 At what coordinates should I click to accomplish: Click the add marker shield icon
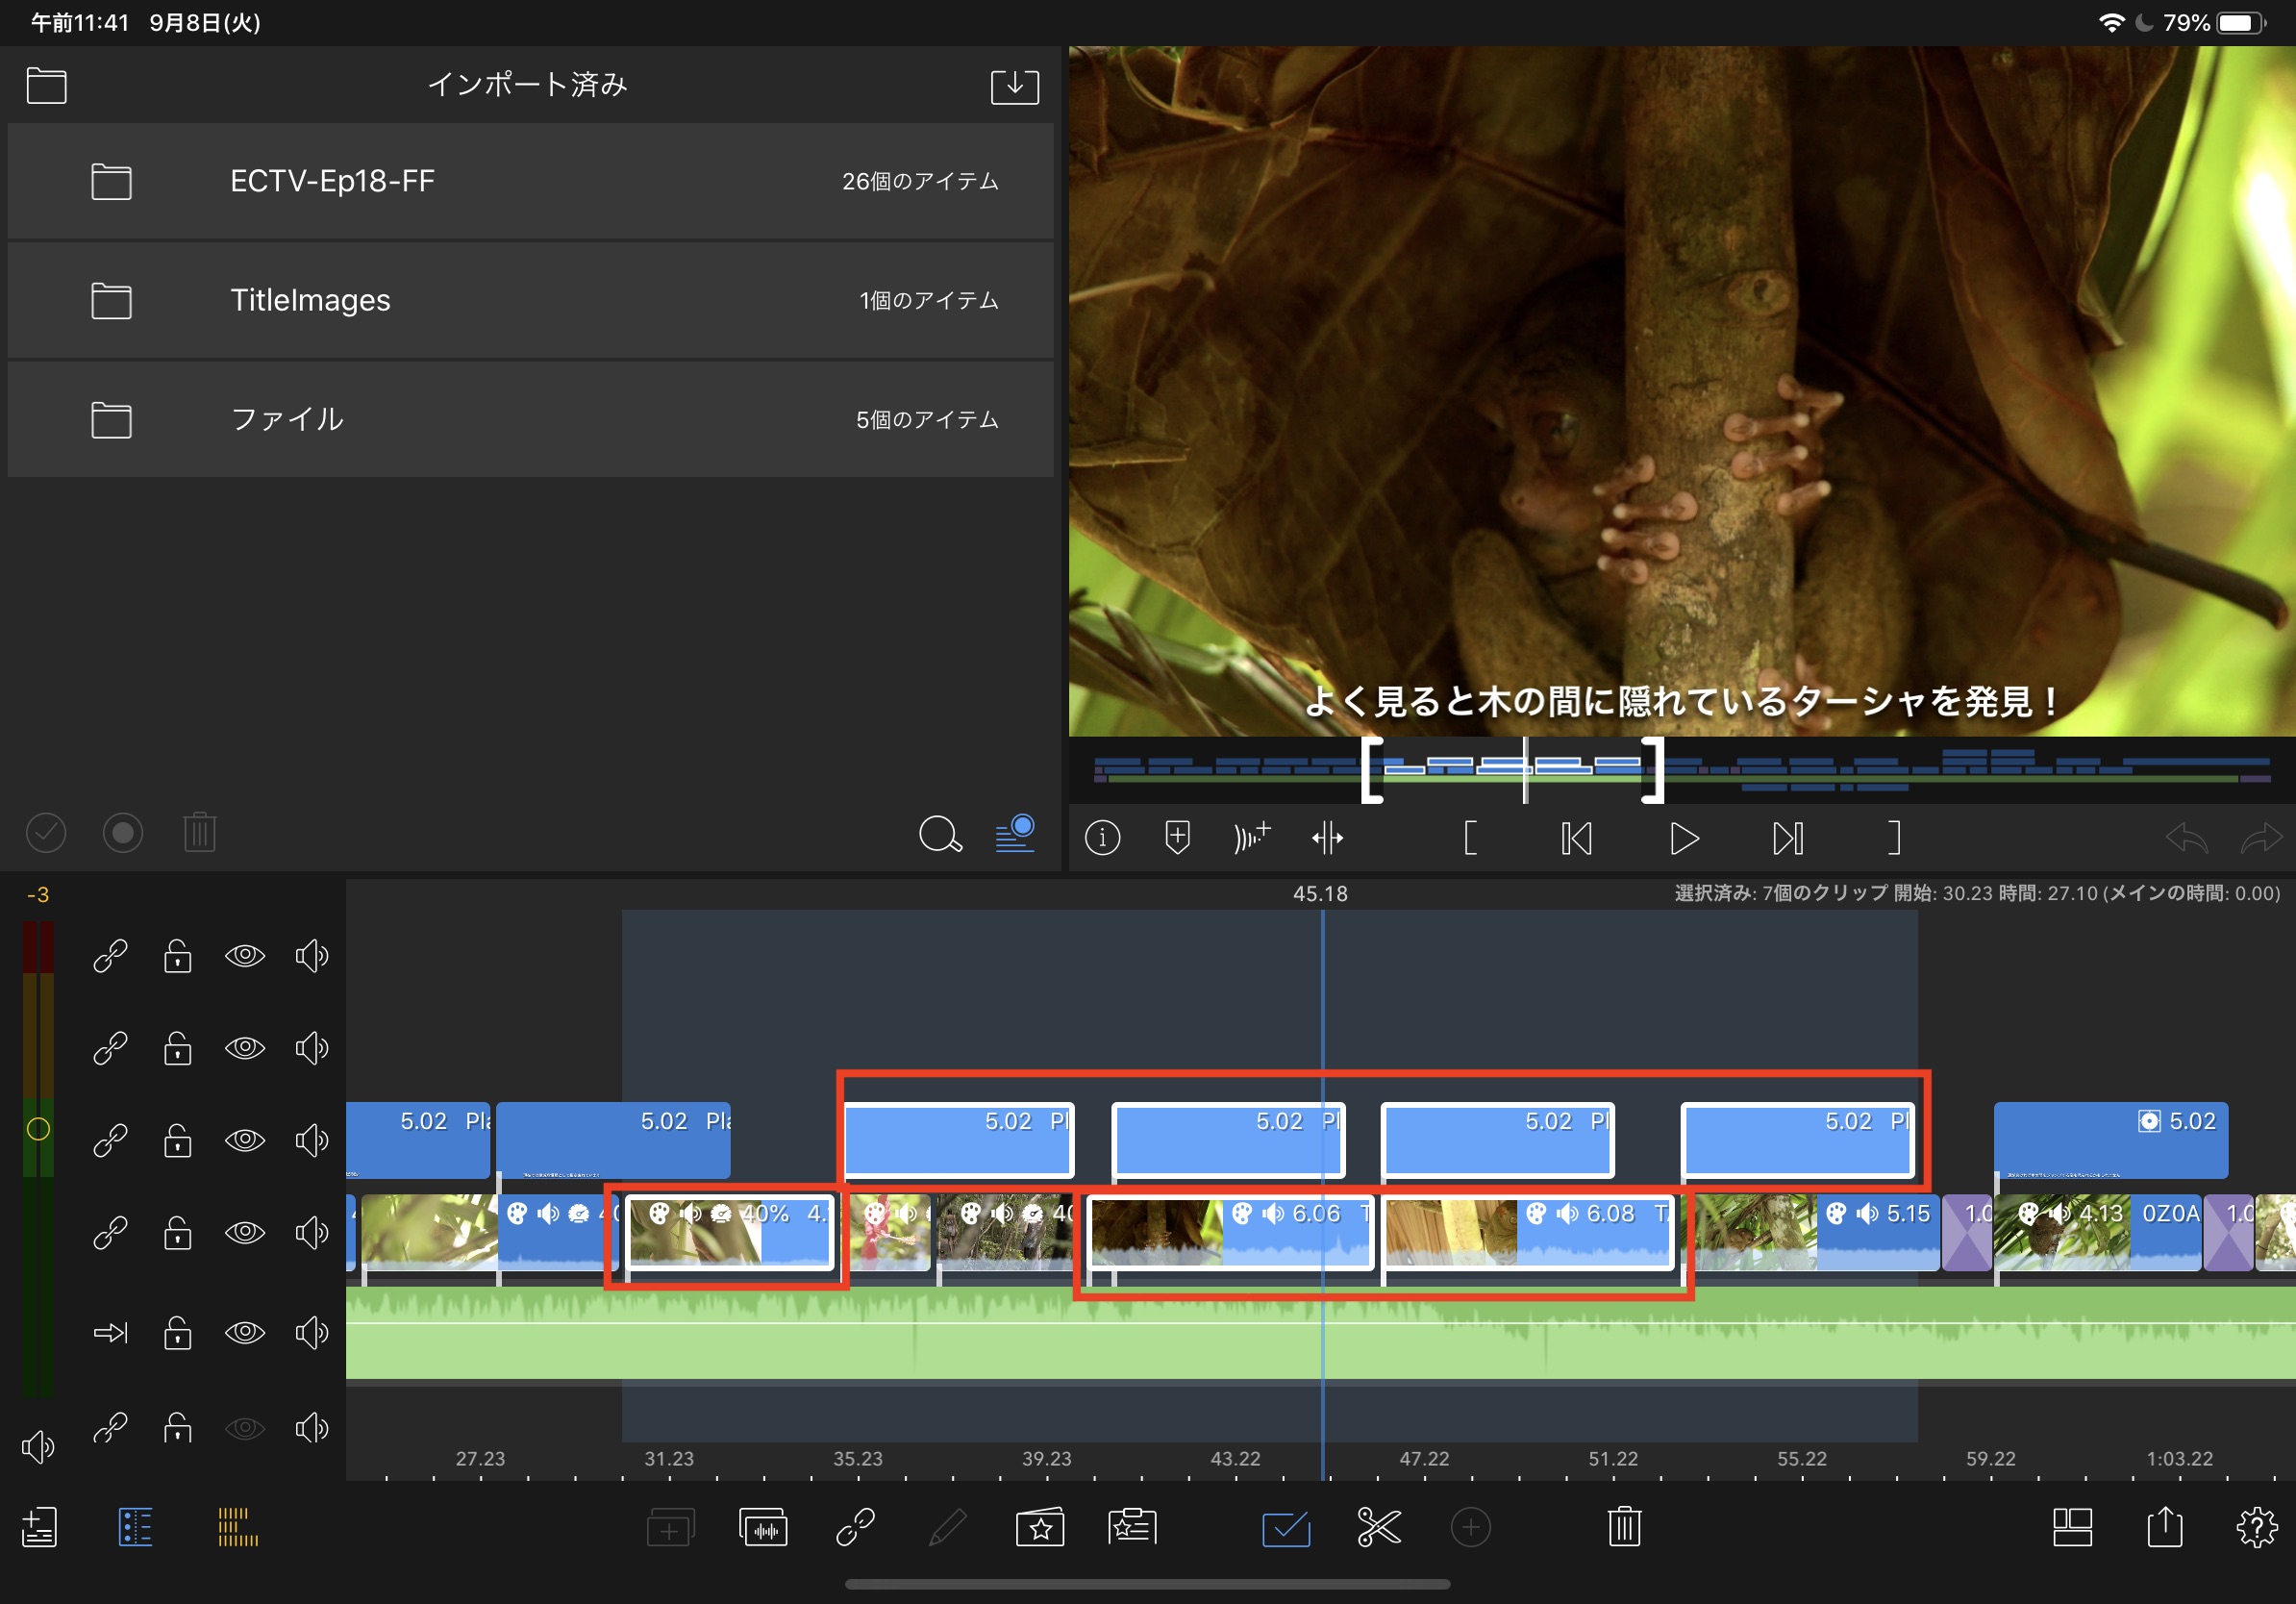coord(1177,838)
